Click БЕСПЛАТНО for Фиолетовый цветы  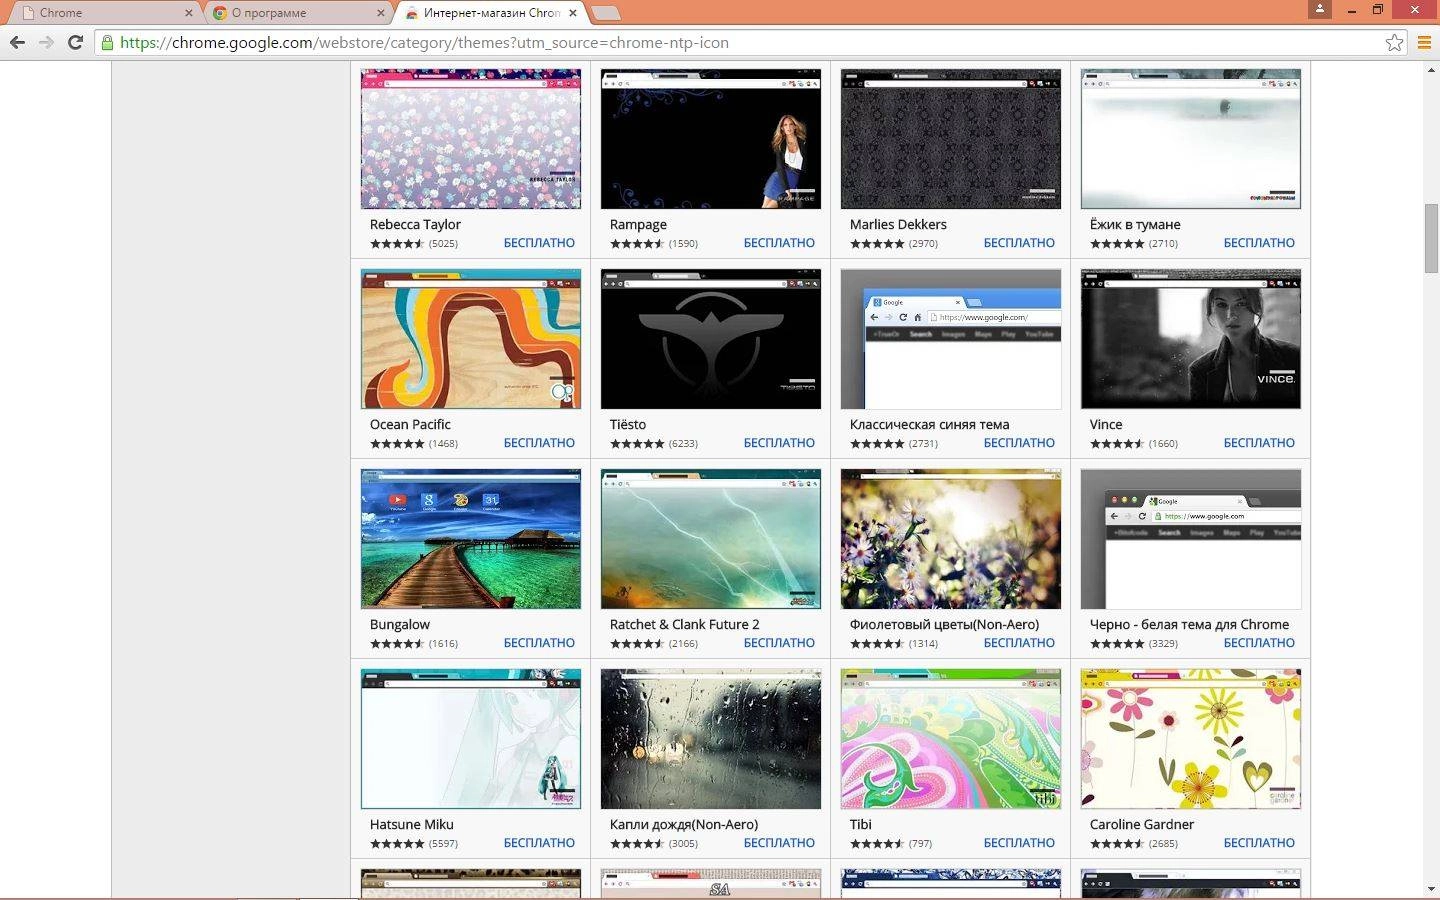pyautogui.click(x=1019, y=643)
